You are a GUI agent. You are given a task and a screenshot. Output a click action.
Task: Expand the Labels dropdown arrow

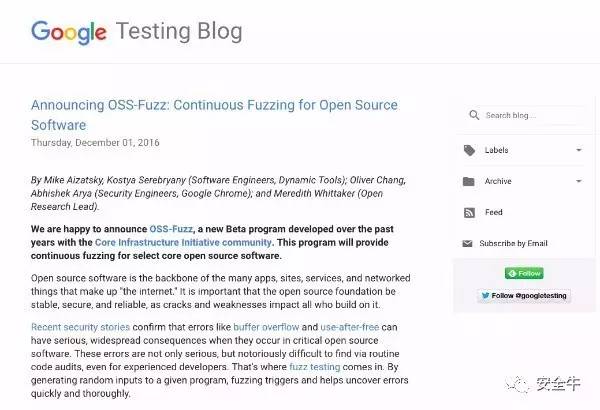[x=578, y=151]
